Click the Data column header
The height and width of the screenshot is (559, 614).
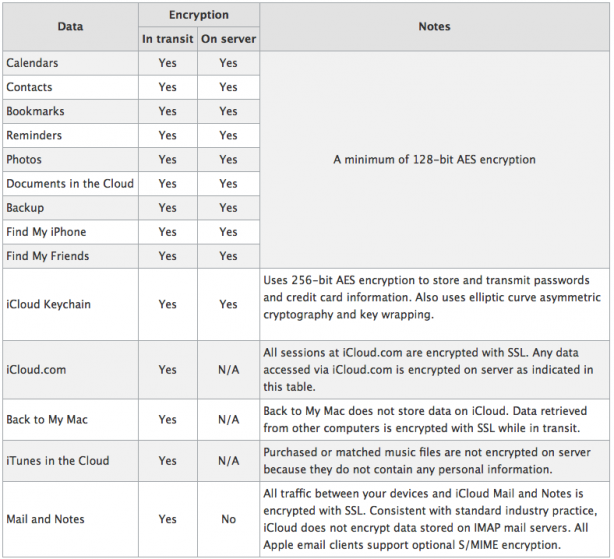tap(70, 27)
